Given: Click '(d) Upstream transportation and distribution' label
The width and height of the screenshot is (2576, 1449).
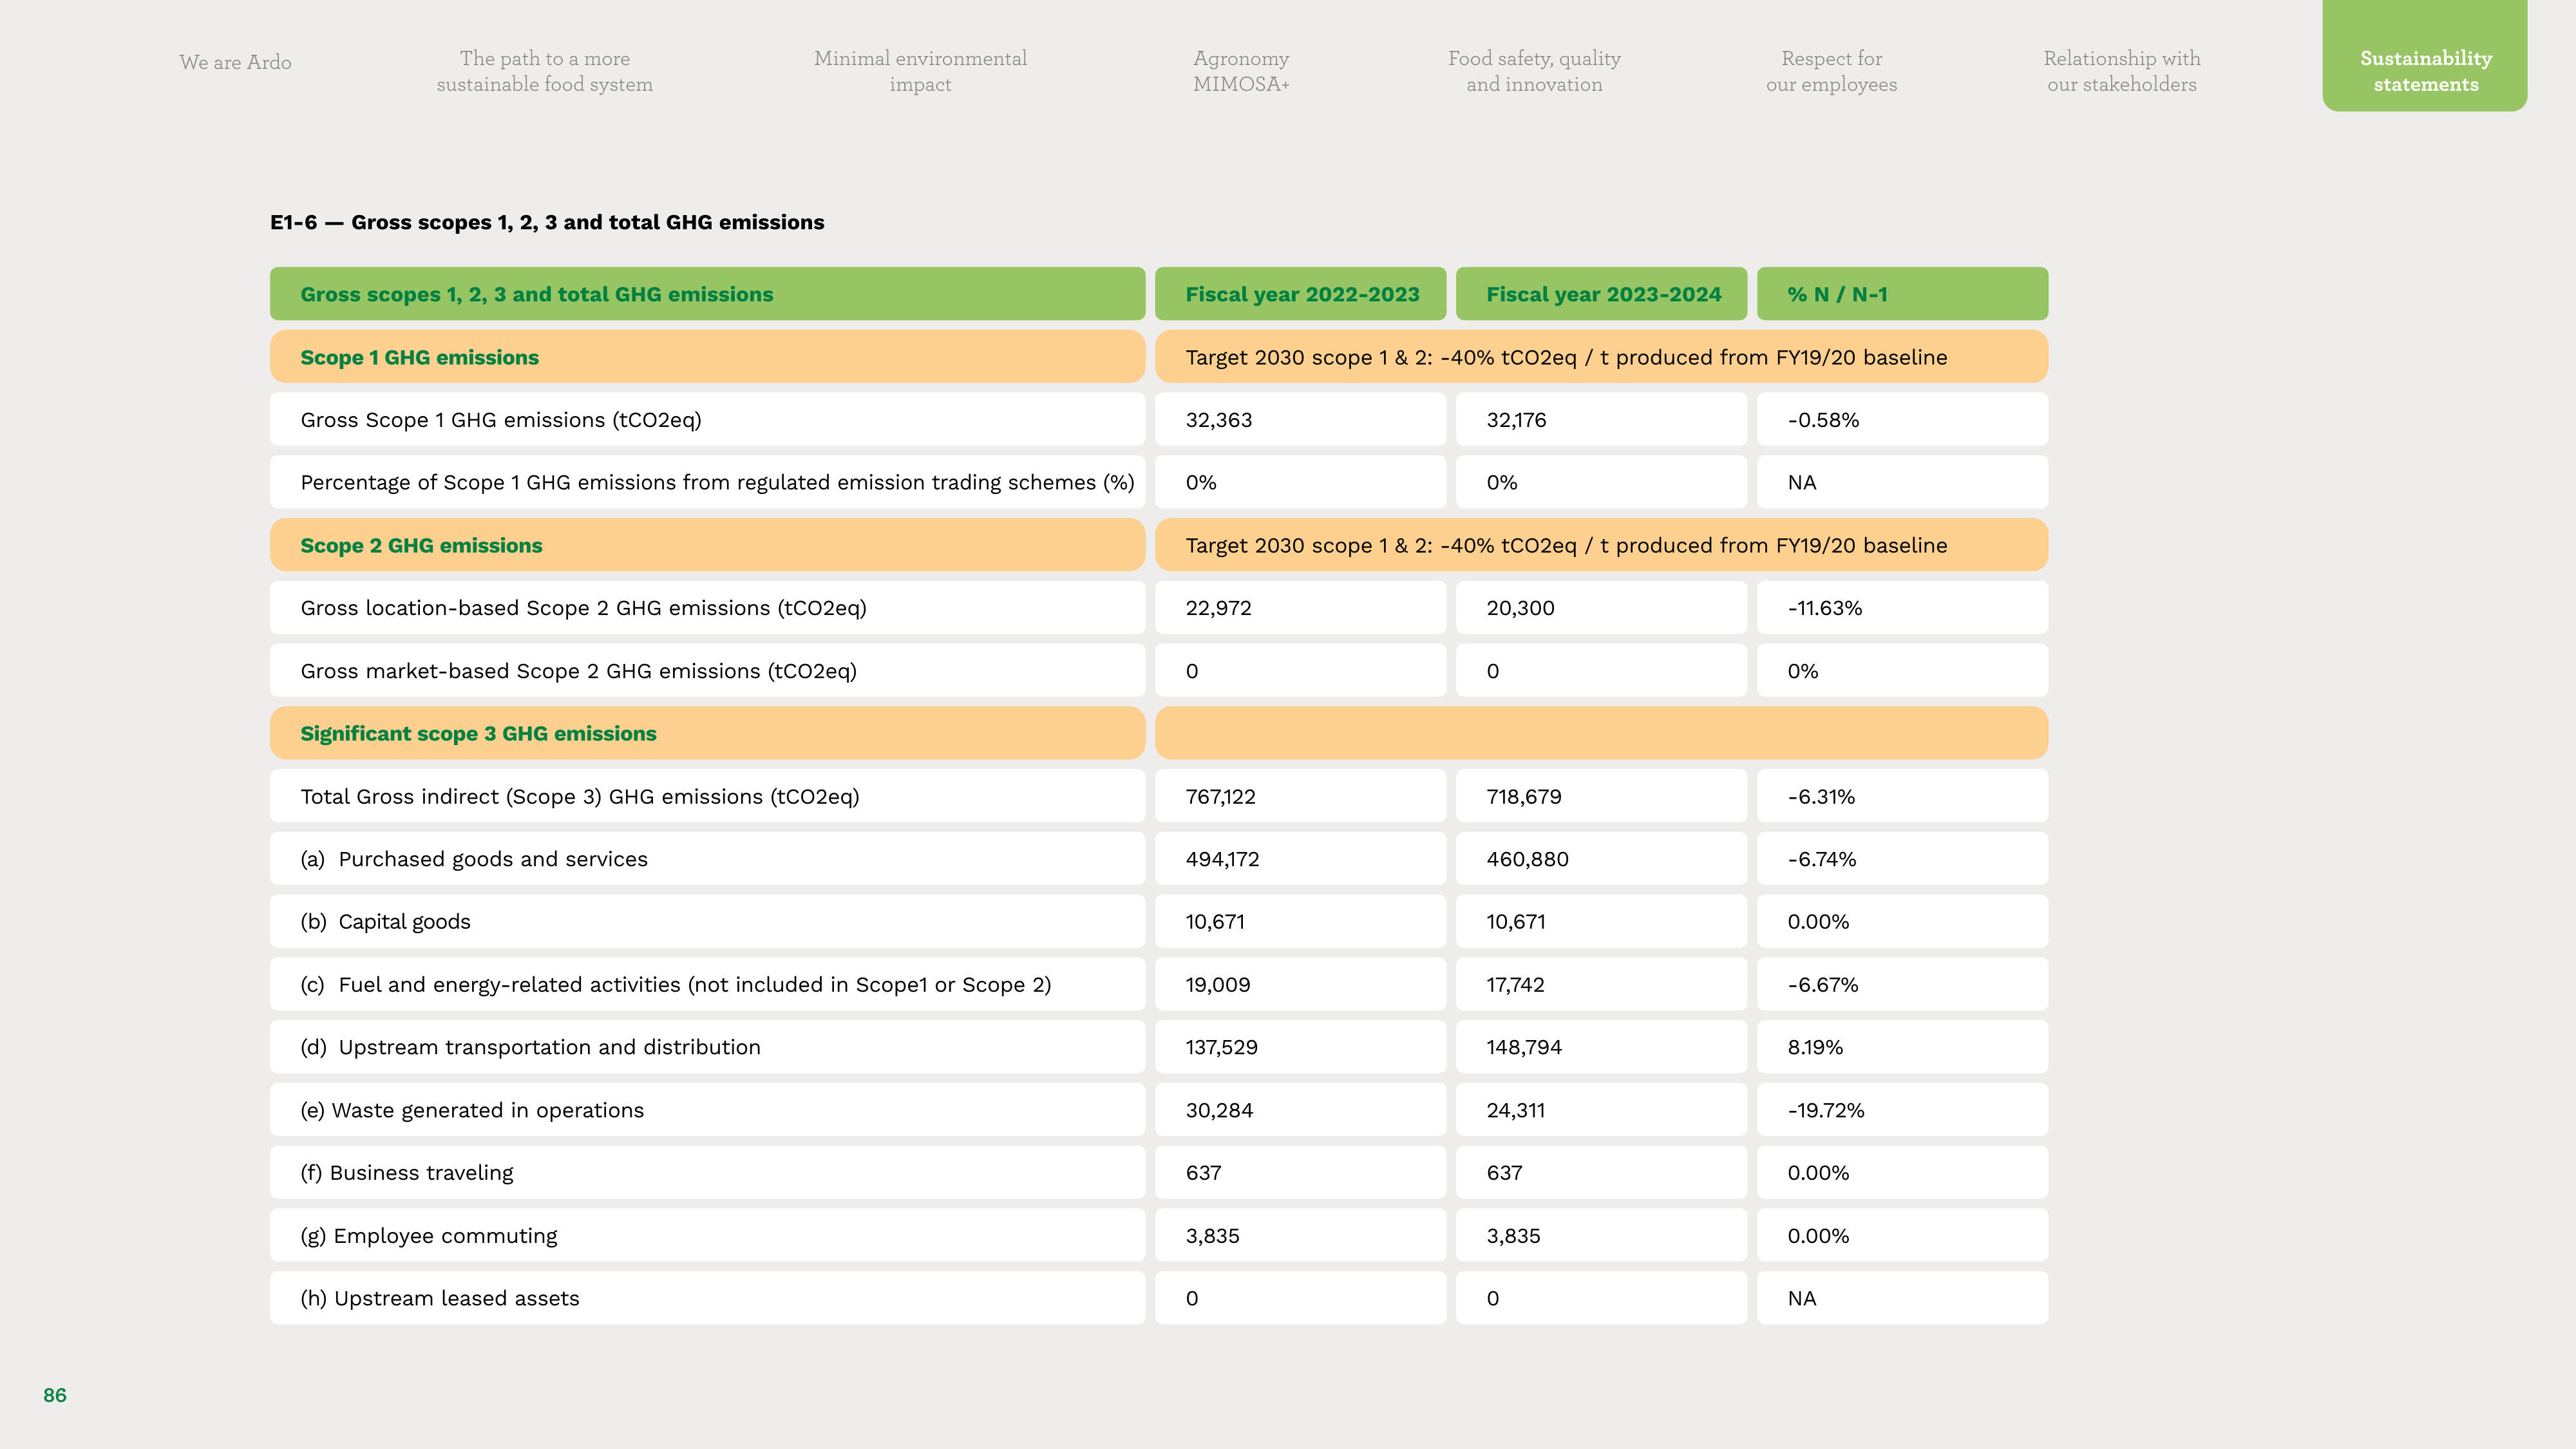Looking at the screenshot, I should (531, 1047).
